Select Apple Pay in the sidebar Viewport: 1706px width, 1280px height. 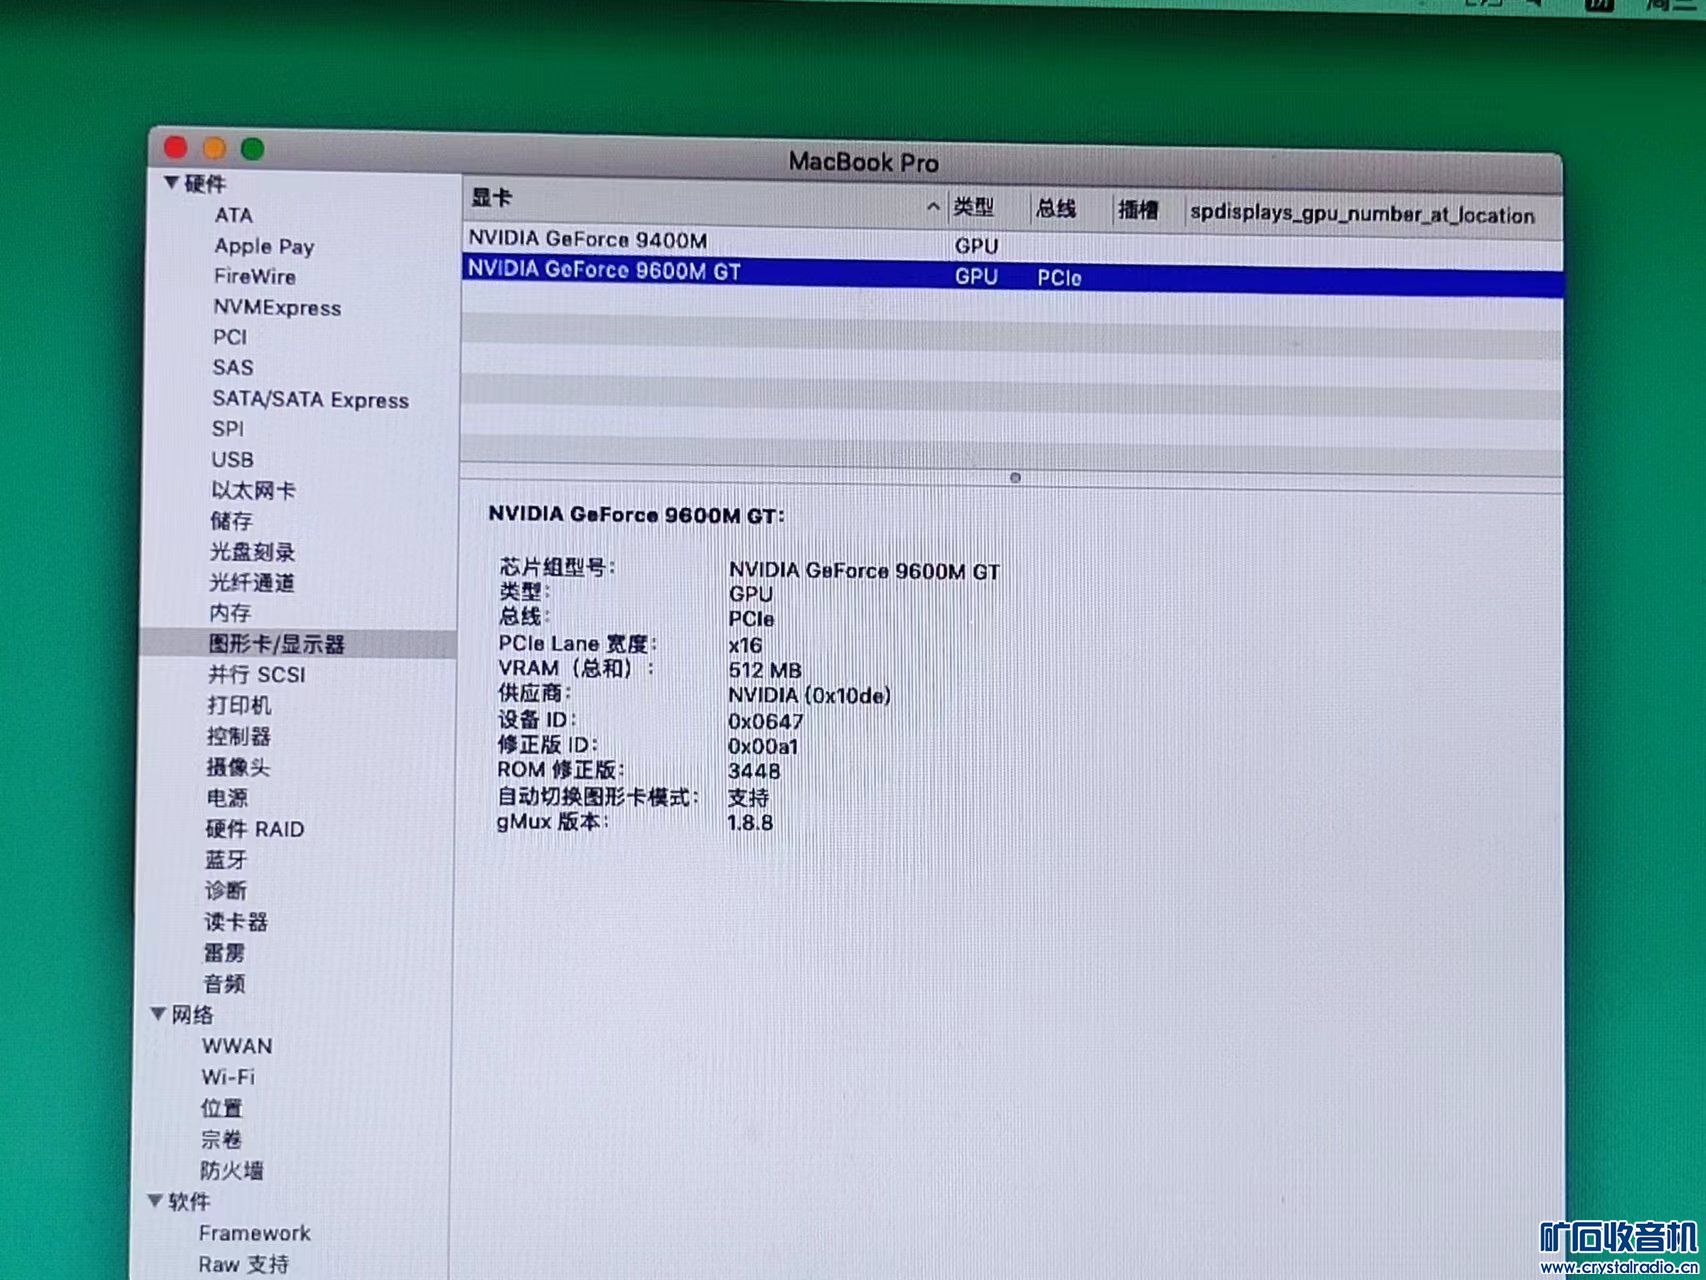click(x=264, y=246)
